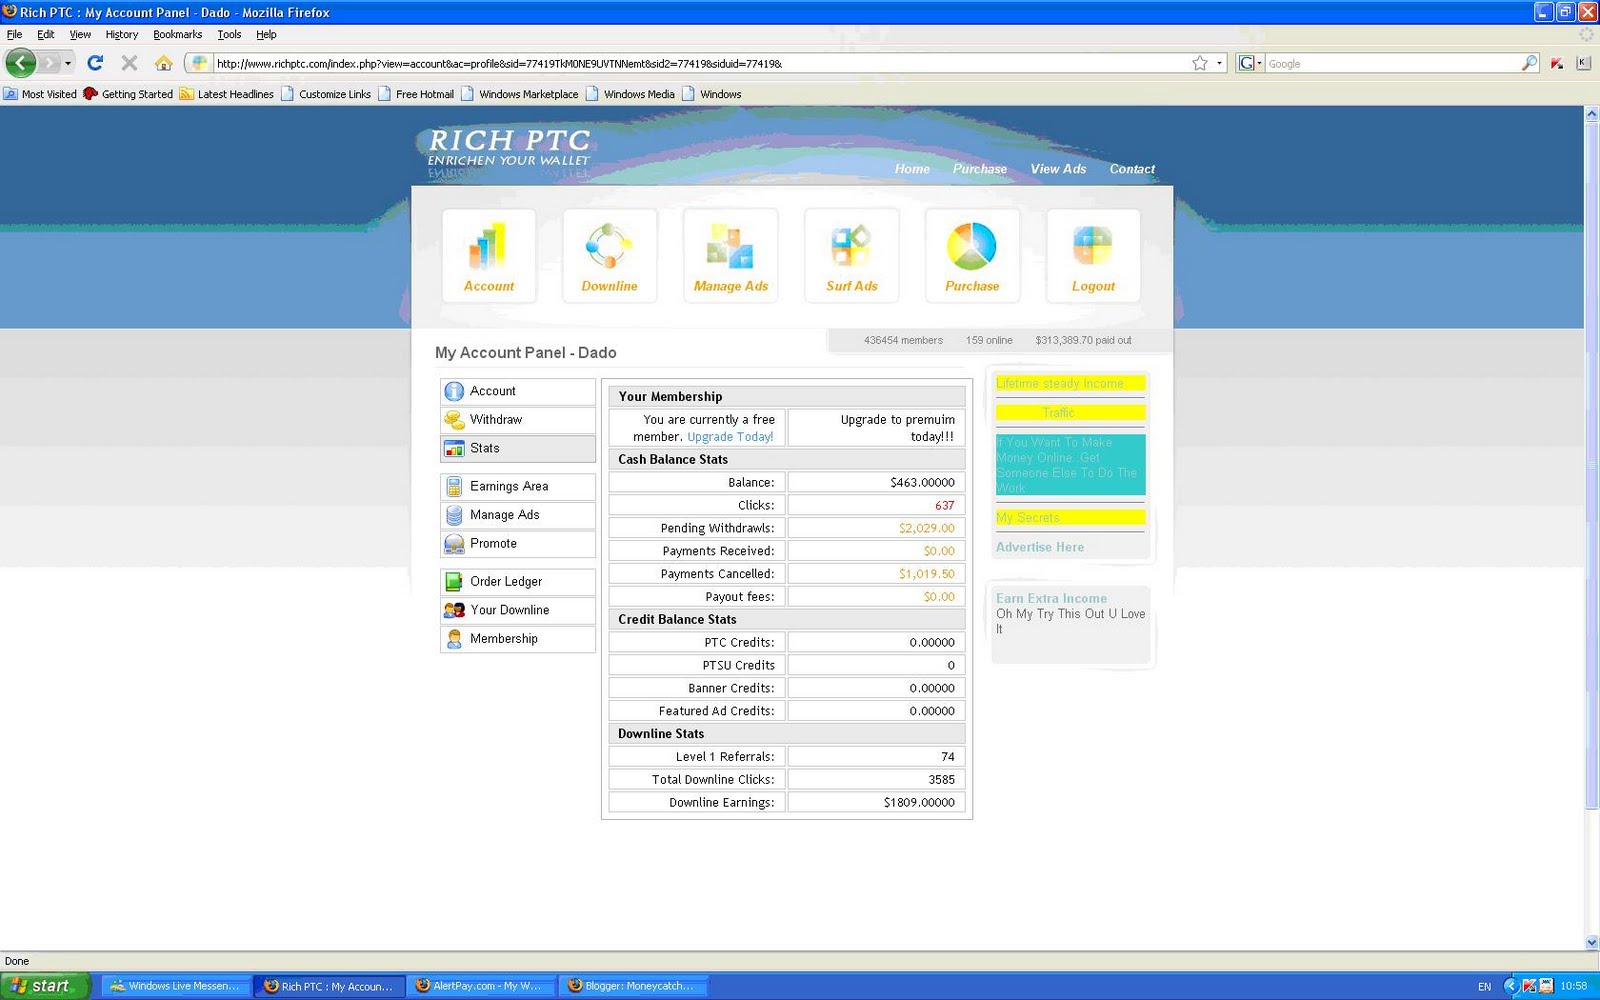Viewport: 1600px width, 1000px height.
Task: Click the stop loading X icon
Action: [129, 63]
